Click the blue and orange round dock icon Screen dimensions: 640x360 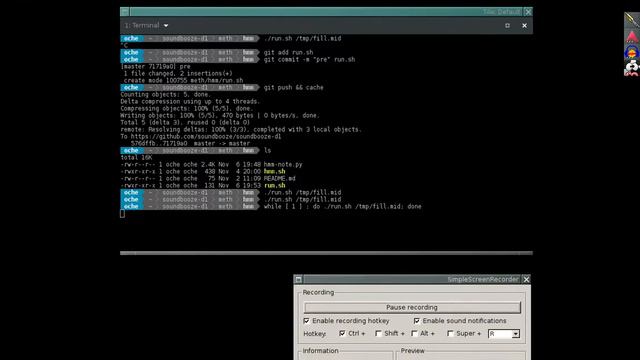click(x=632, y=52)
